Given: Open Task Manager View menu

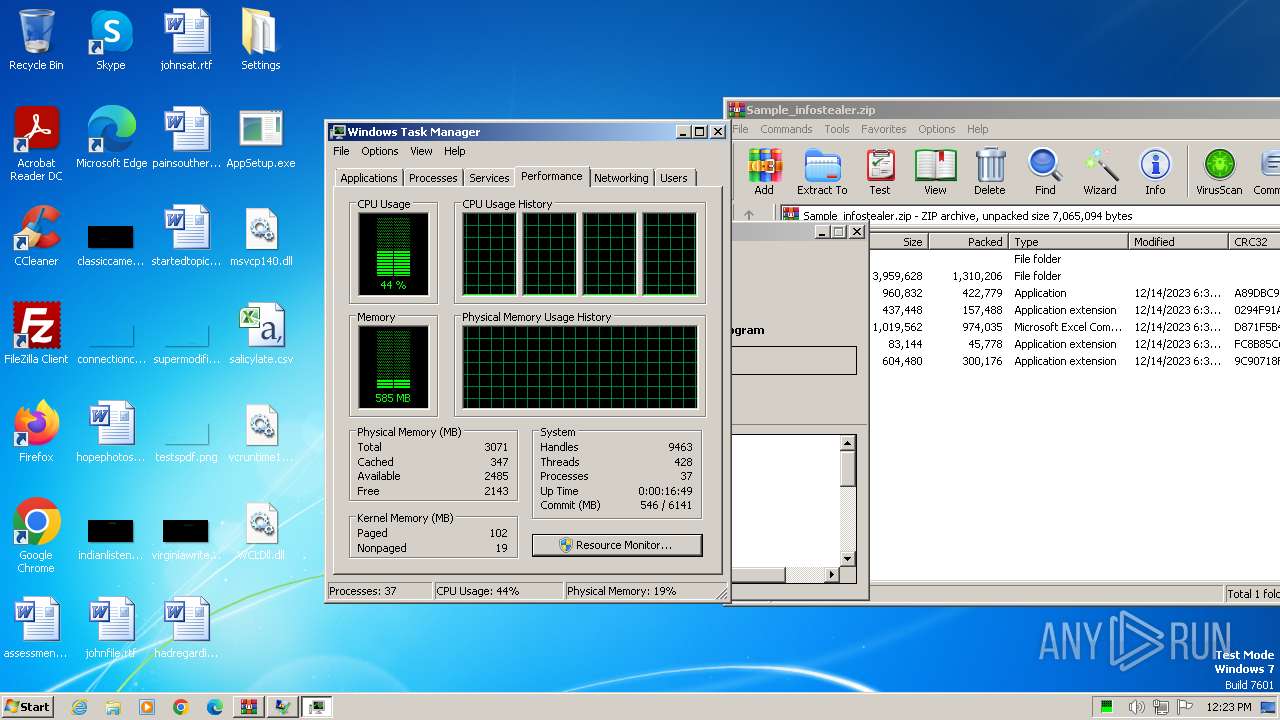Looking at the screenshot, I should tap(421, 151).
